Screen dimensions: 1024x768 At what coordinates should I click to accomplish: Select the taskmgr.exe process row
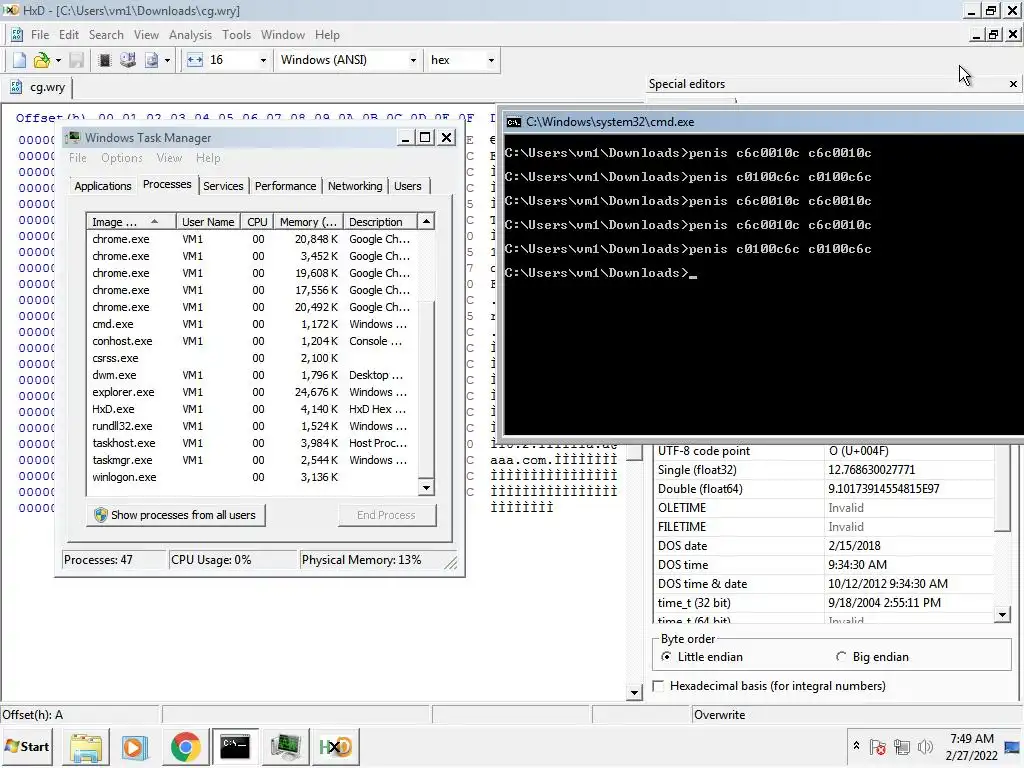252,460
